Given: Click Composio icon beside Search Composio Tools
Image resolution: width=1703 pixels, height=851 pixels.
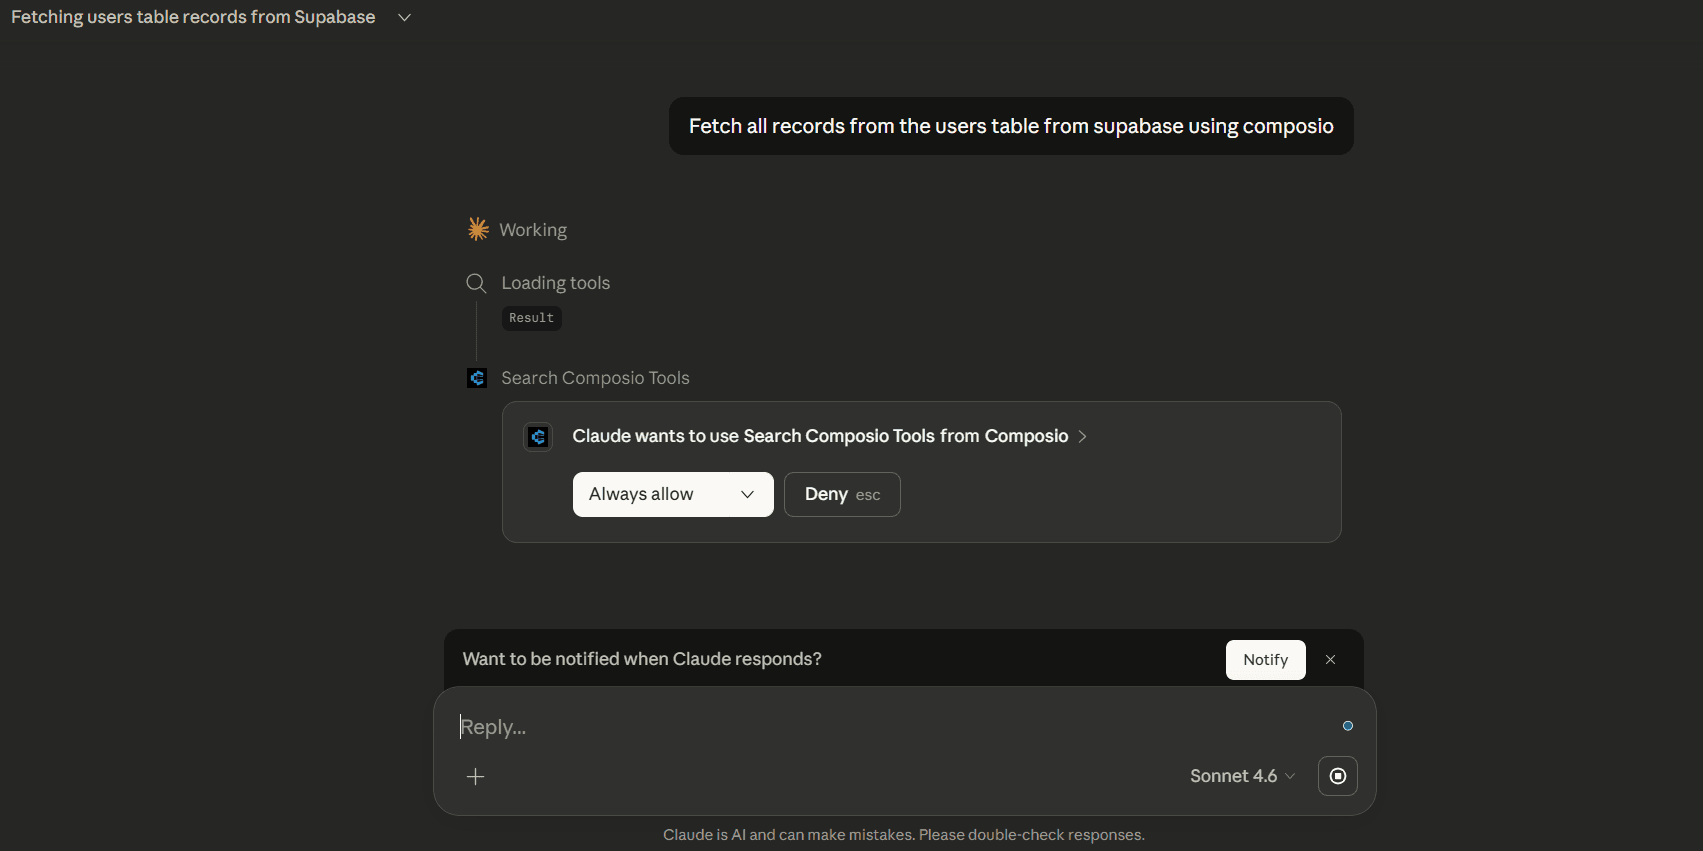Looking at the screenshot, I should [477, 378].
